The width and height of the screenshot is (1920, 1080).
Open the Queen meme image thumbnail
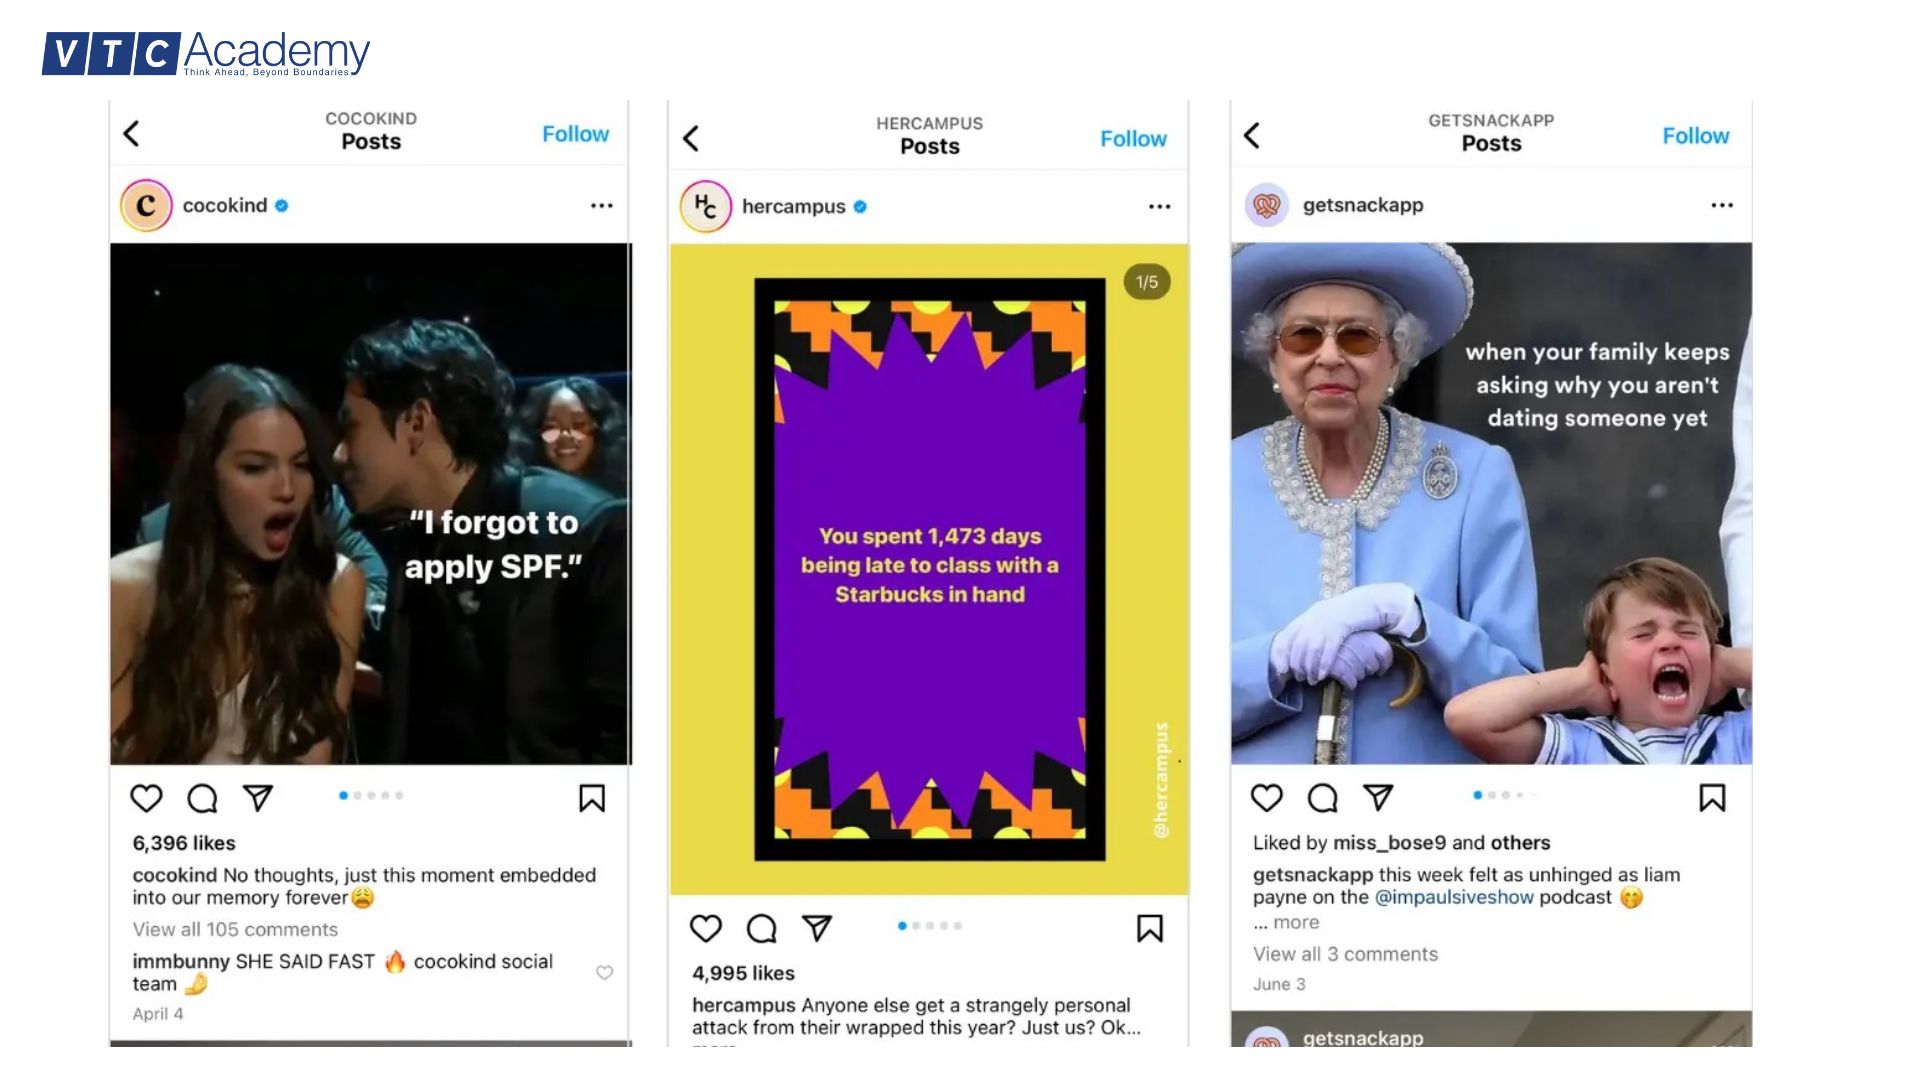pyautogui.click(x=1491, y=503)
